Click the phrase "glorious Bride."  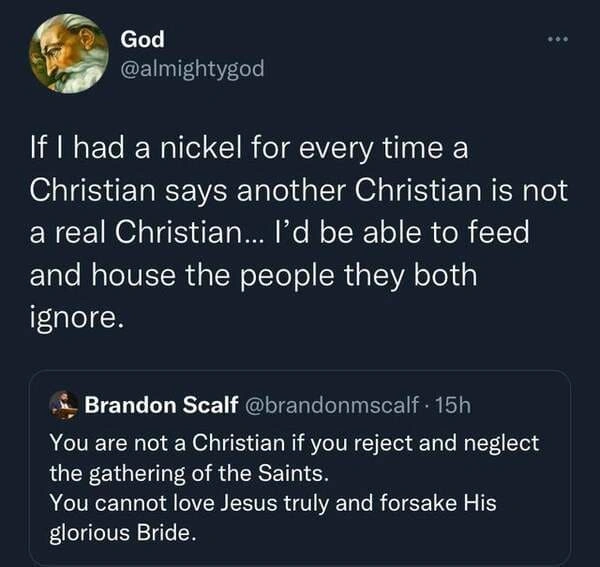123,531
